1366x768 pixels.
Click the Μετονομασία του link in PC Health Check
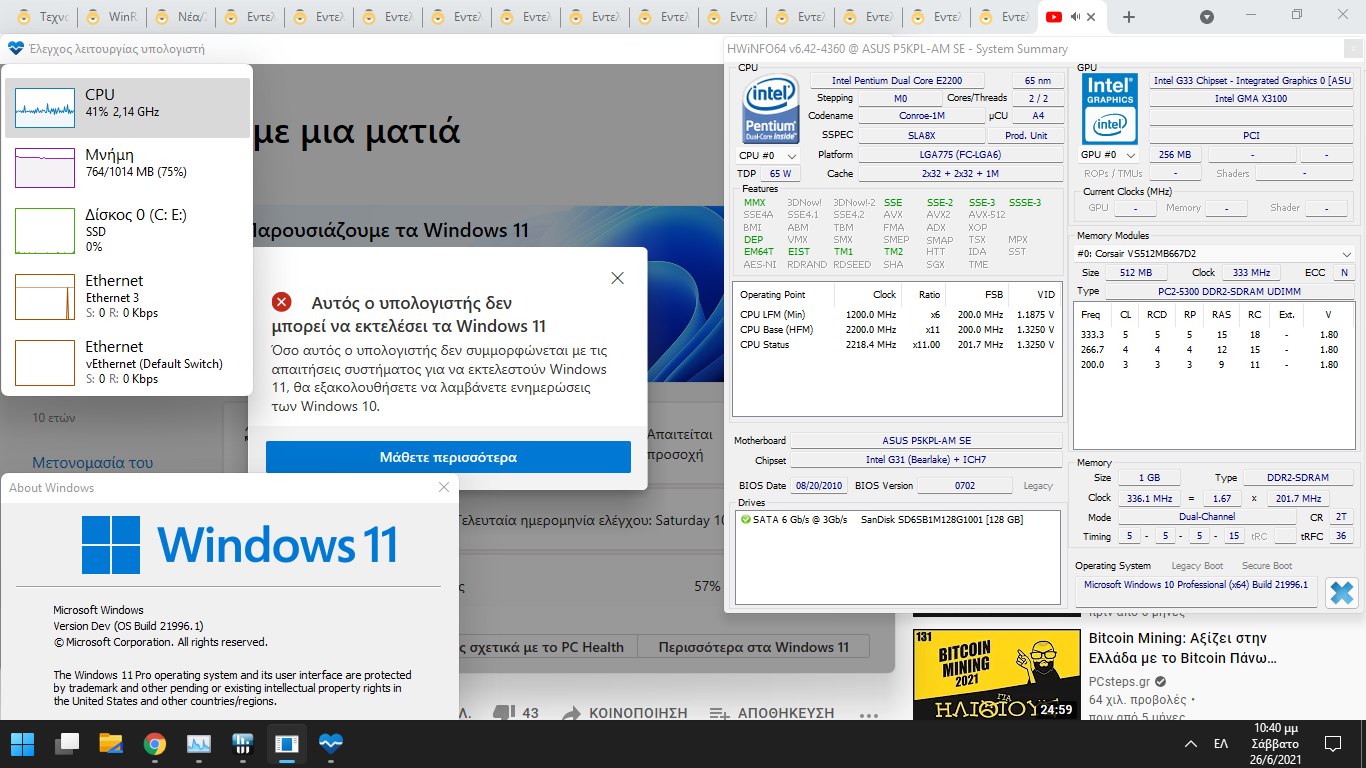tap(92, 463)
